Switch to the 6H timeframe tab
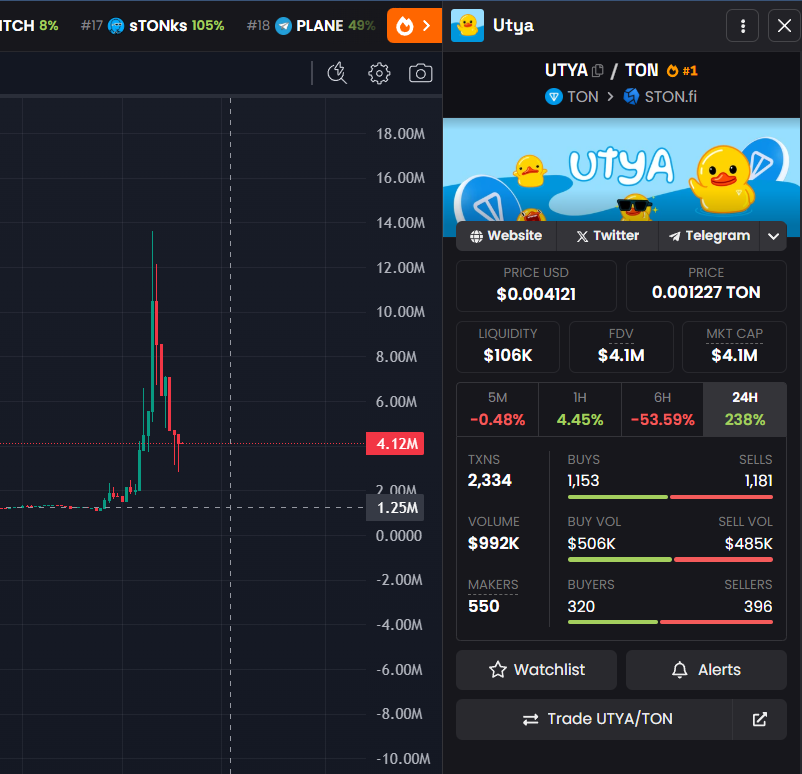 click(662, 410)
